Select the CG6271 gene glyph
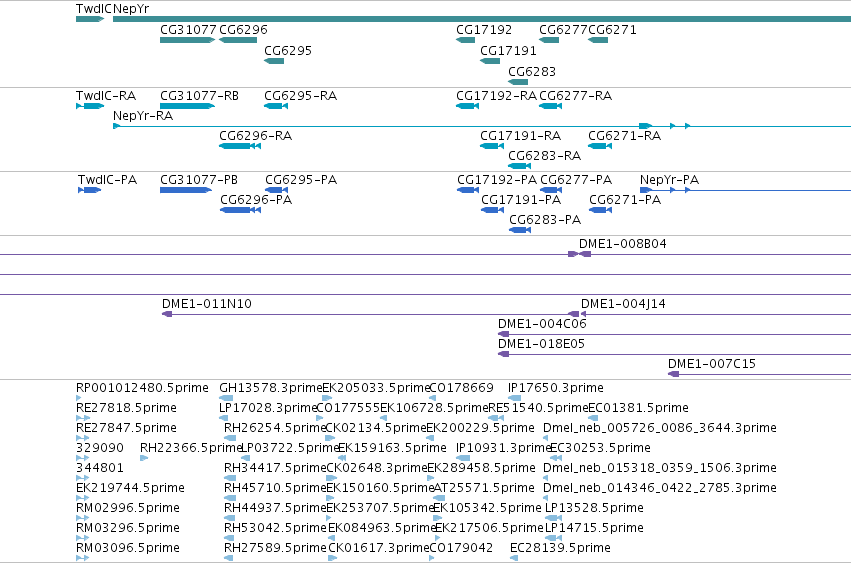This screenshot has width=851, height=563. coord(598,40)
